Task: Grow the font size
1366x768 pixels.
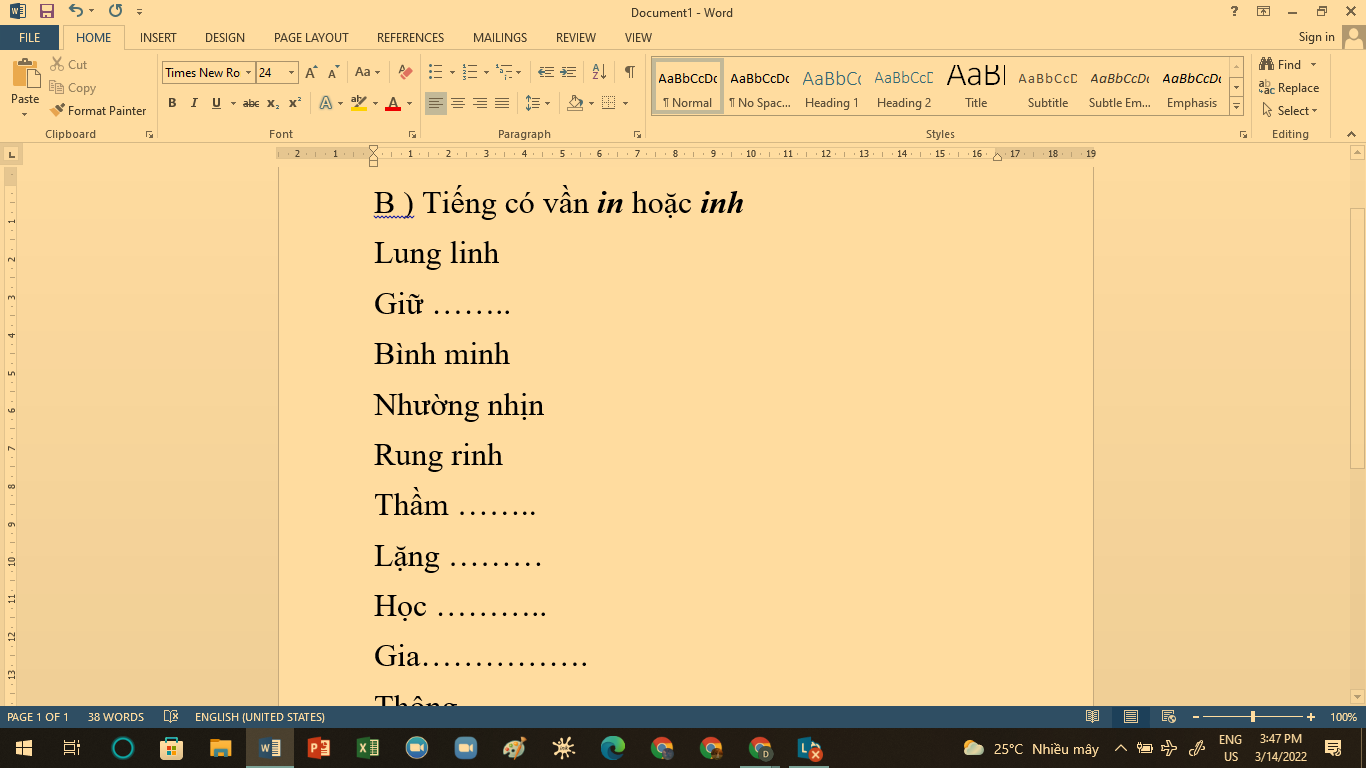Action: [311, 72]
